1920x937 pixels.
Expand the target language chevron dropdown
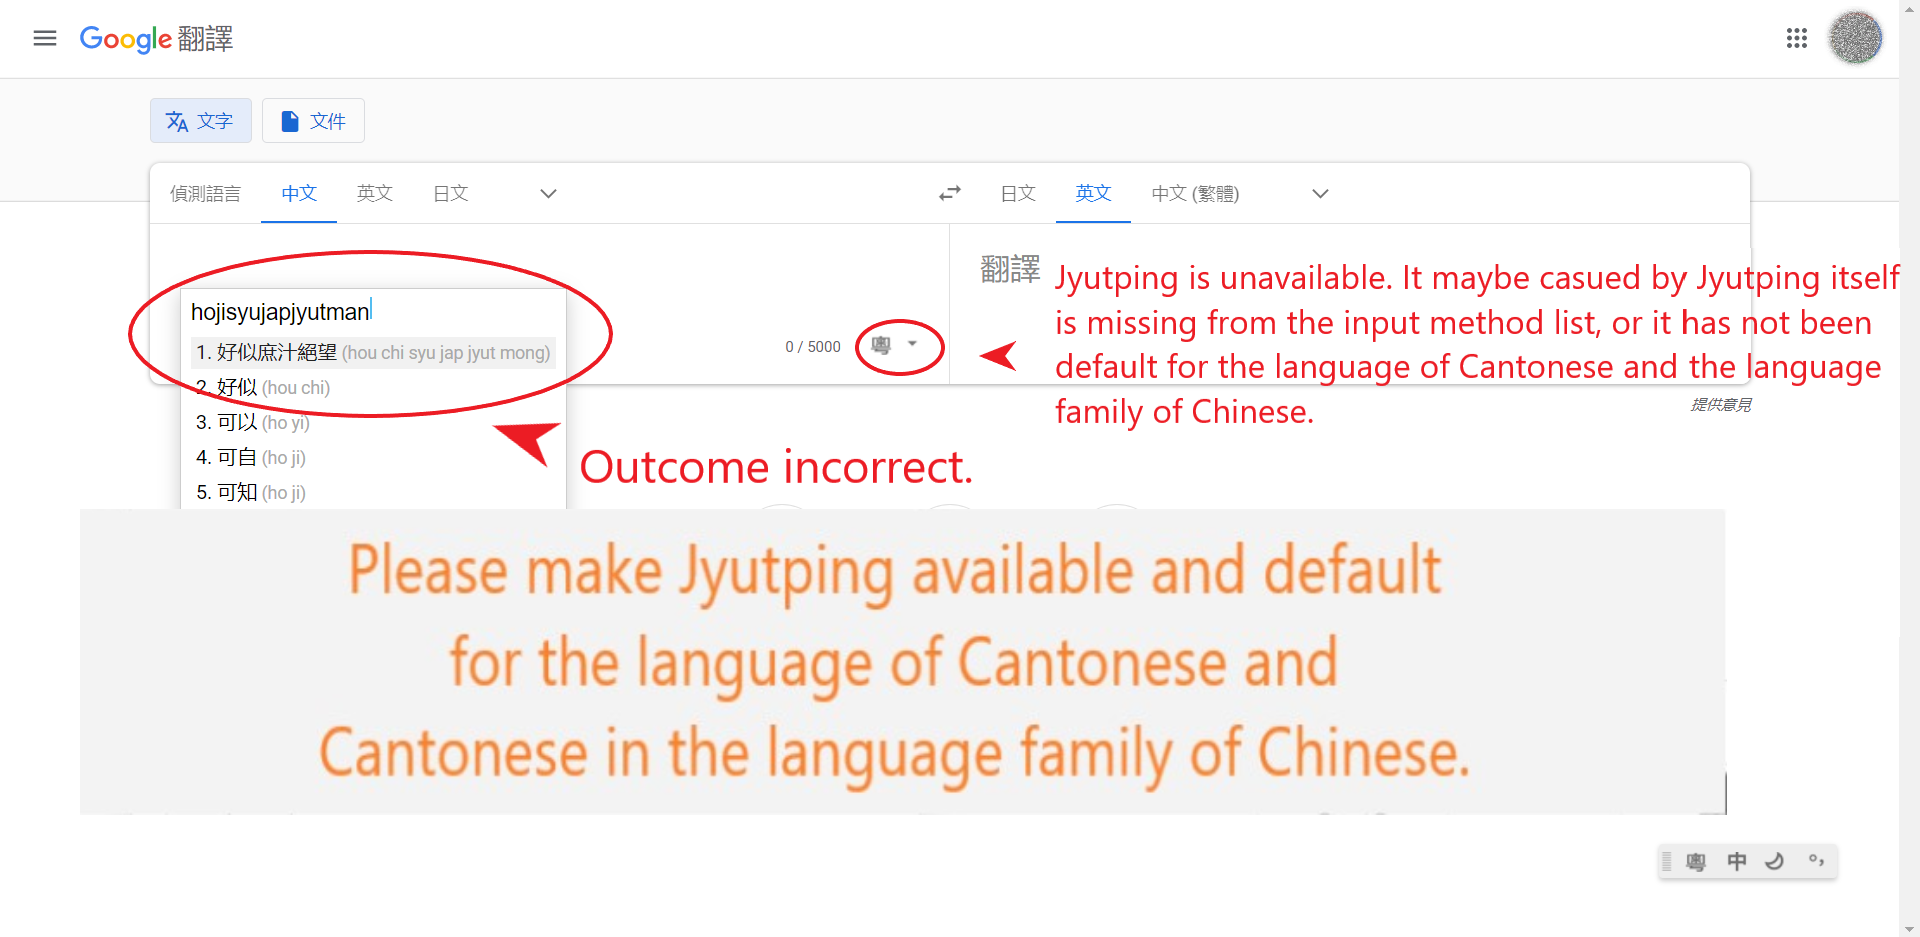click(x=1319, y=193)
